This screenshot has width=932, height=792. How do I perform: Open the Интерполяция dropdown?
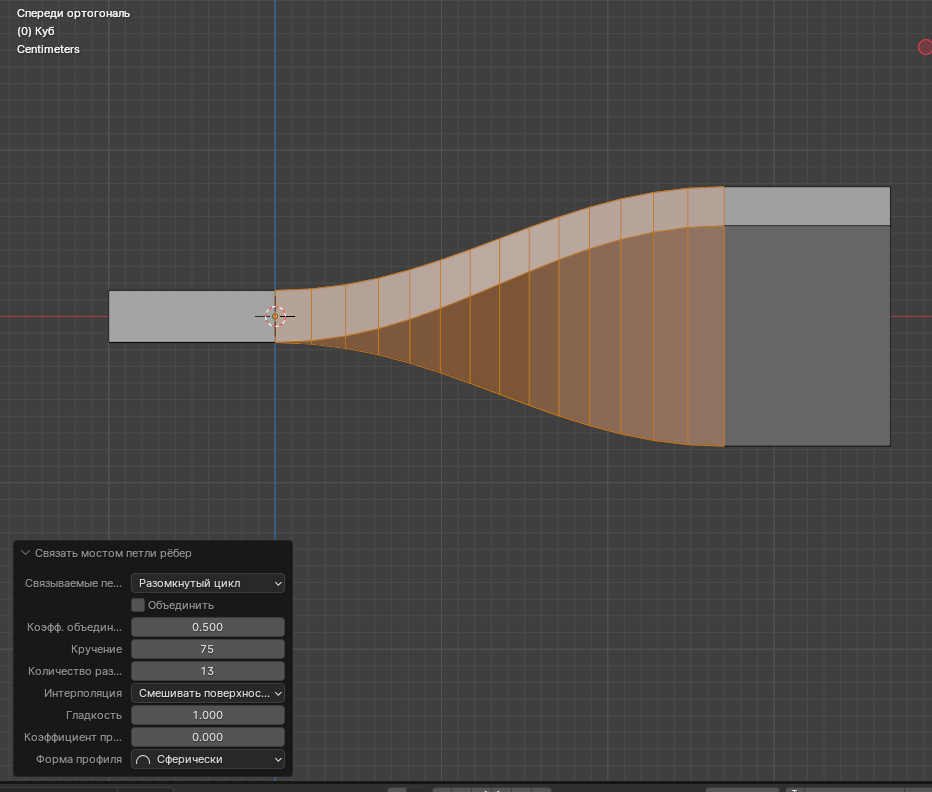coord(208,693)
